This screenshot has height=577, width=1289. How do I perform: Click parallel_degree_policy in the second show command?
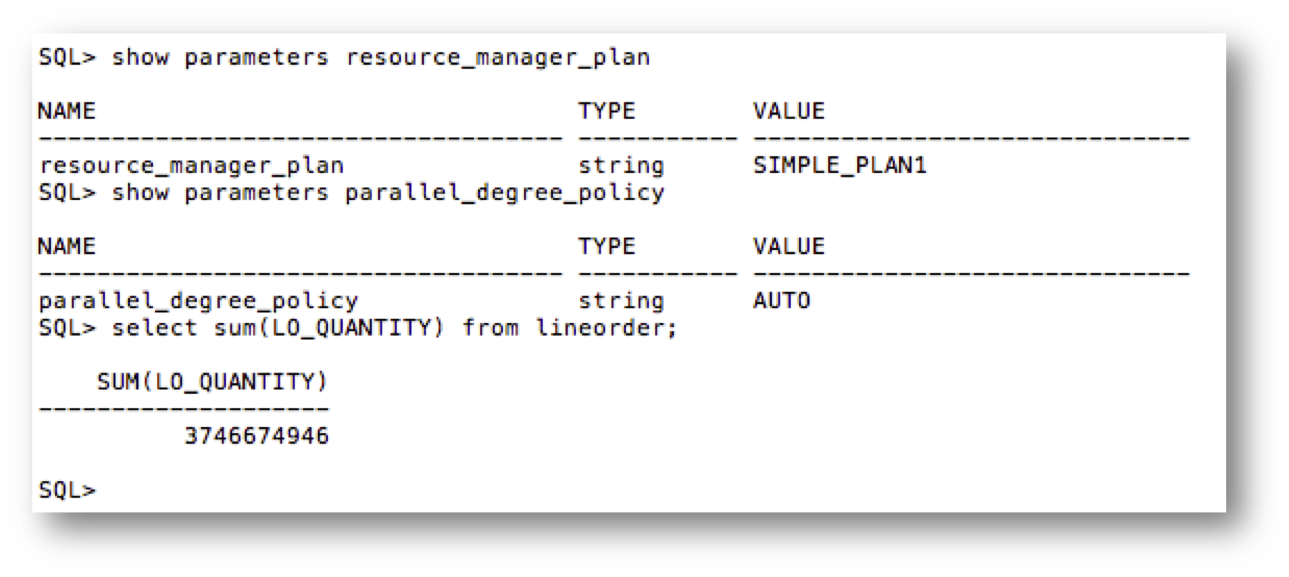(505, 193)
